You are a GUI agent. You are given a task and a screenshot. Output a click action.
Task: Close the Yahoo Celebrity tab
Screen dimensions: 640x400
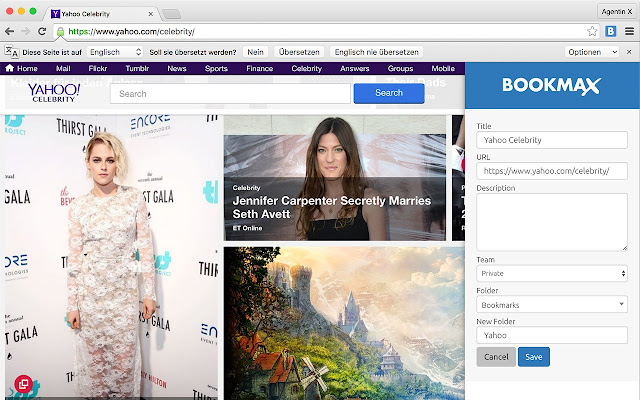point(151,14)
